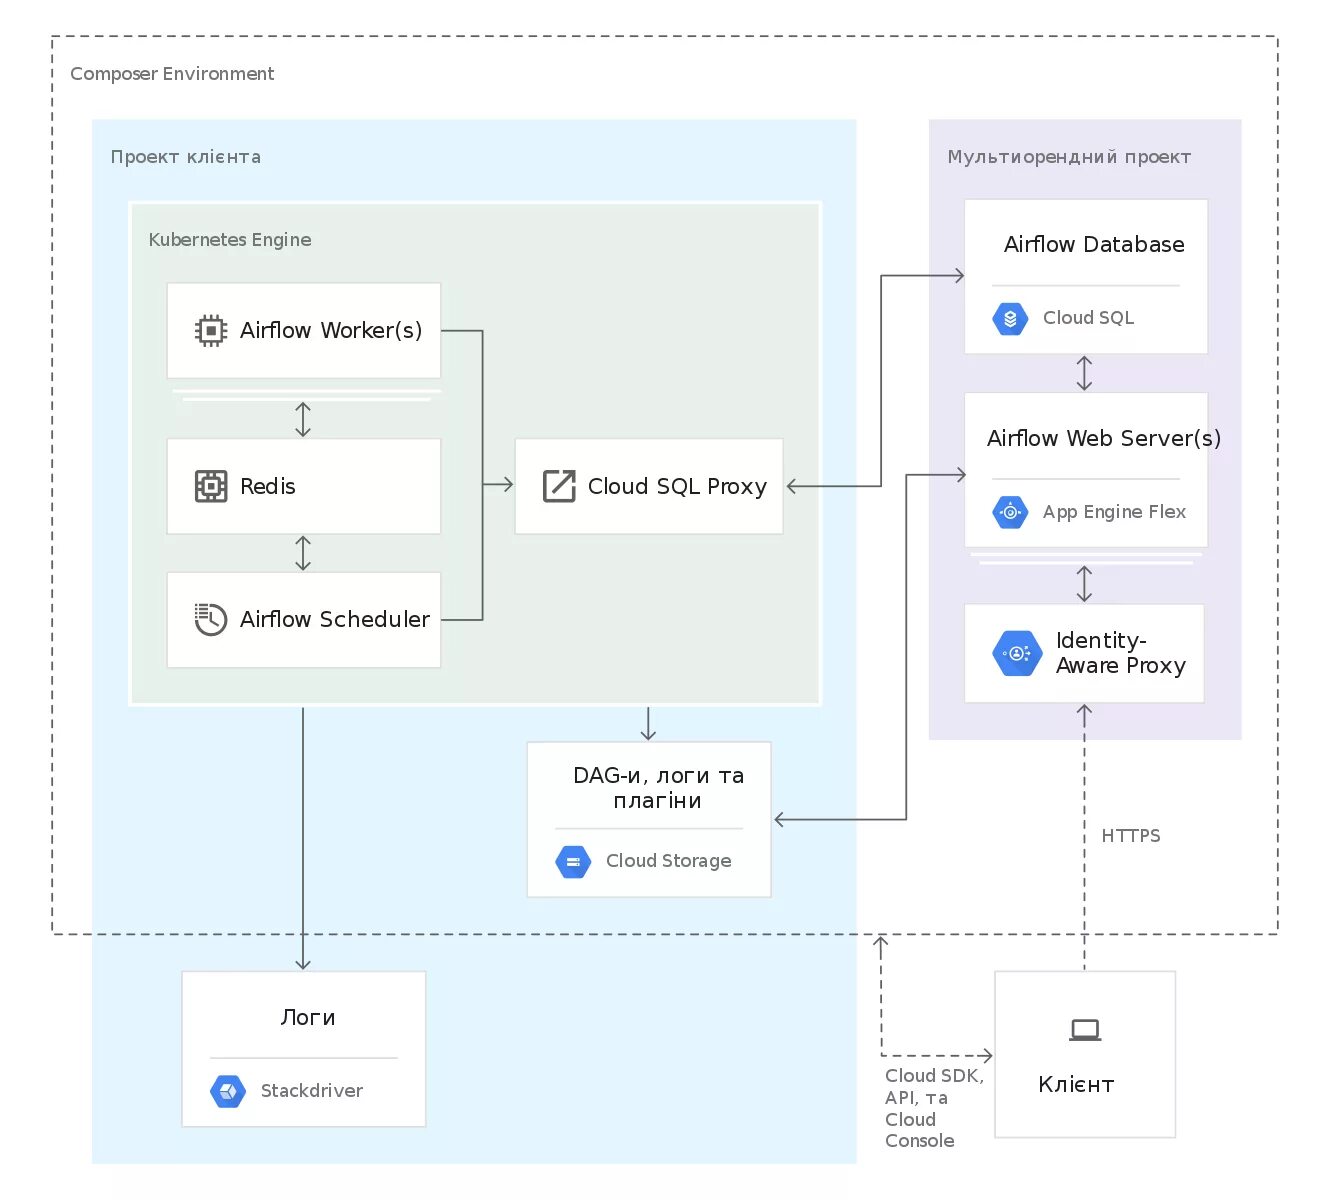This screenshot has width=1330, height=1200.
Task: Click the Cloud SQL Proxy external-link icon
Action: [559, 486]
